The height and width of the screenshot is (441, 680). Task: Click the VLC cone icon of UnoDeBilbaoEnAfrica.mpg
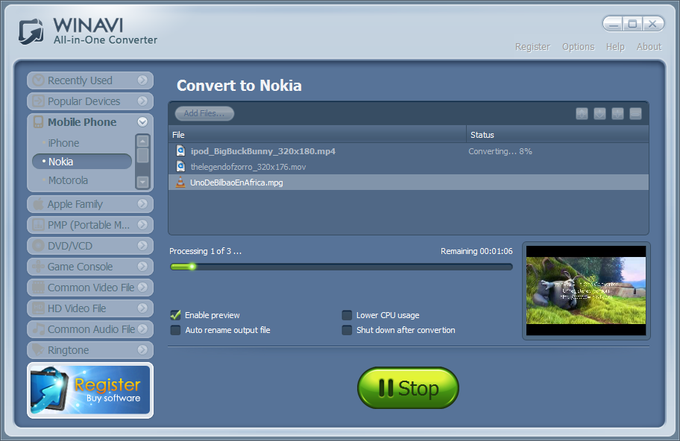[x=180, y=182]
